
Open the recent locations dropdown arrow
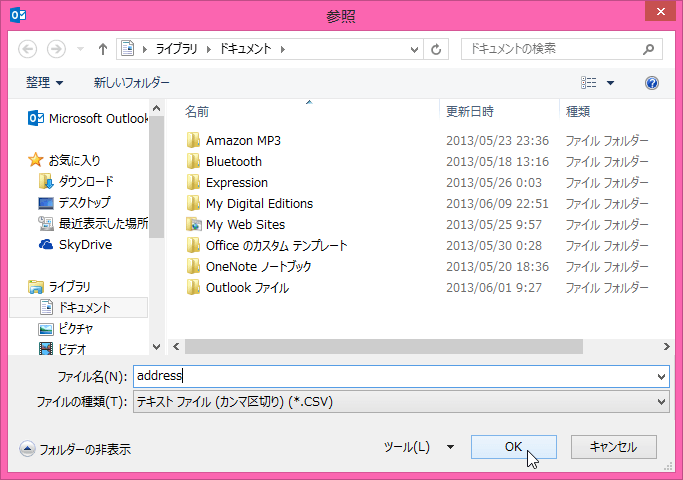(80, 49)
